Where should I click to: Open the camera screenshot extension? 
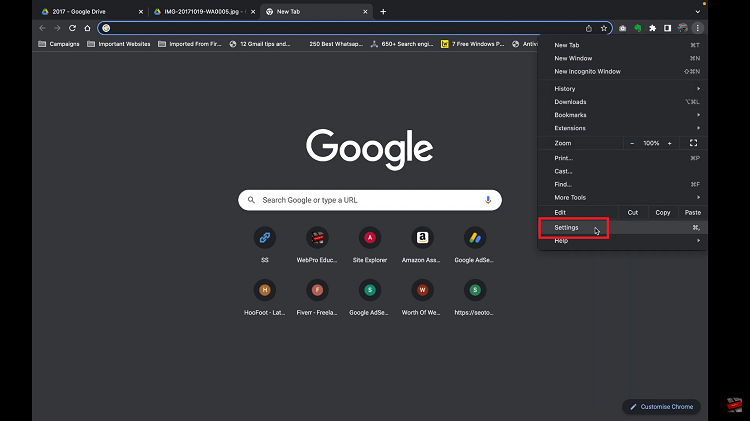click(622, 28)
